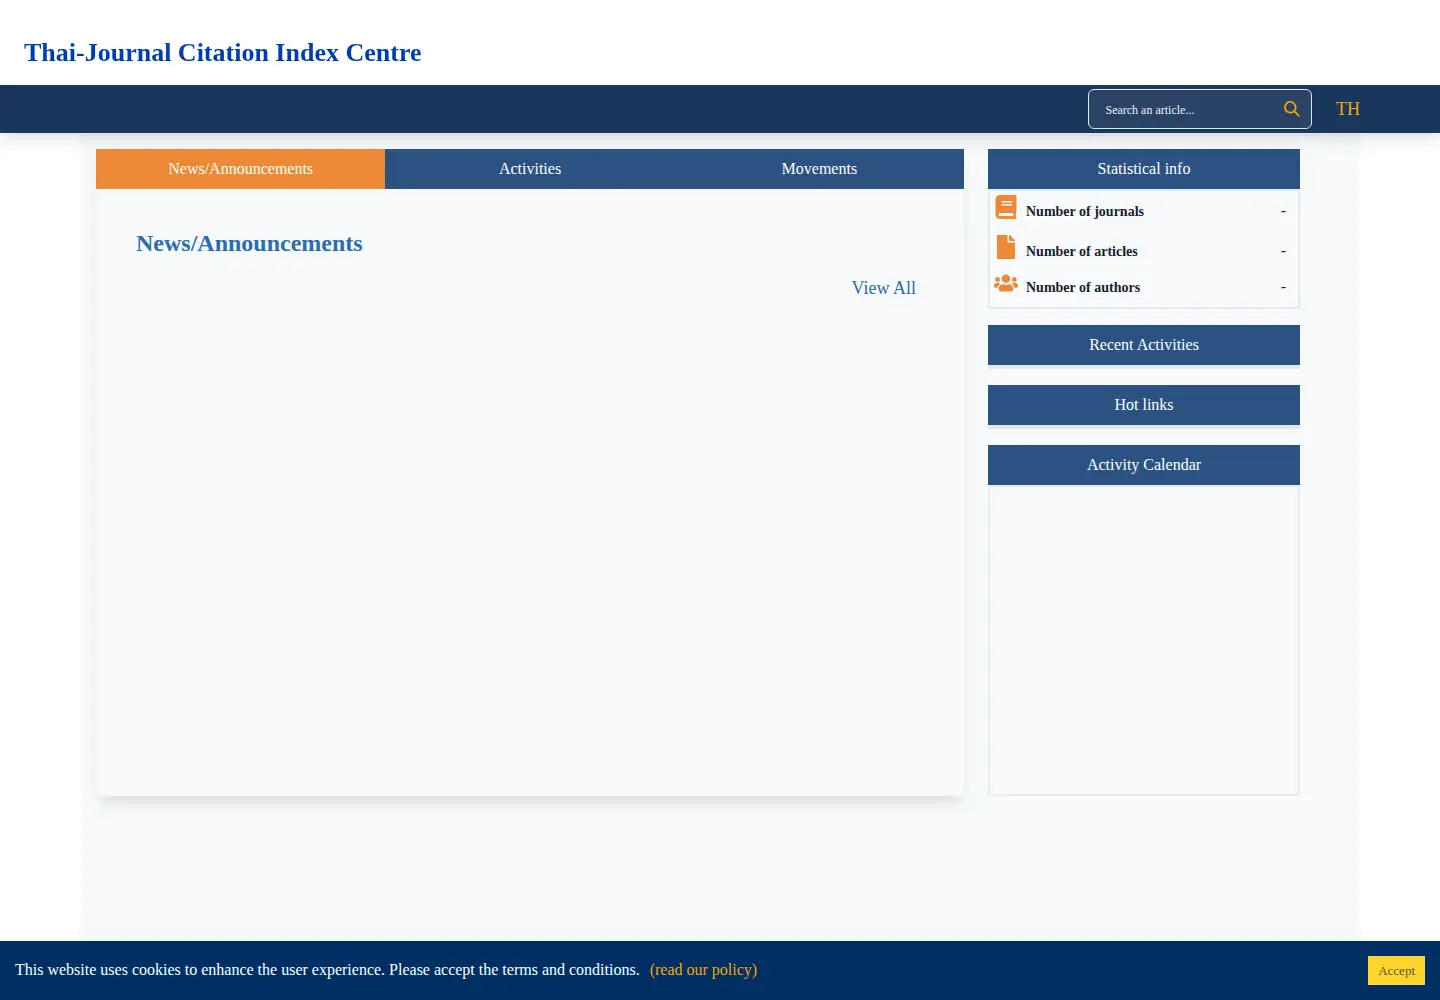This screenshot has width=1440, height=1000.
Task: Open the read our policy link
Action: (703, 970)
